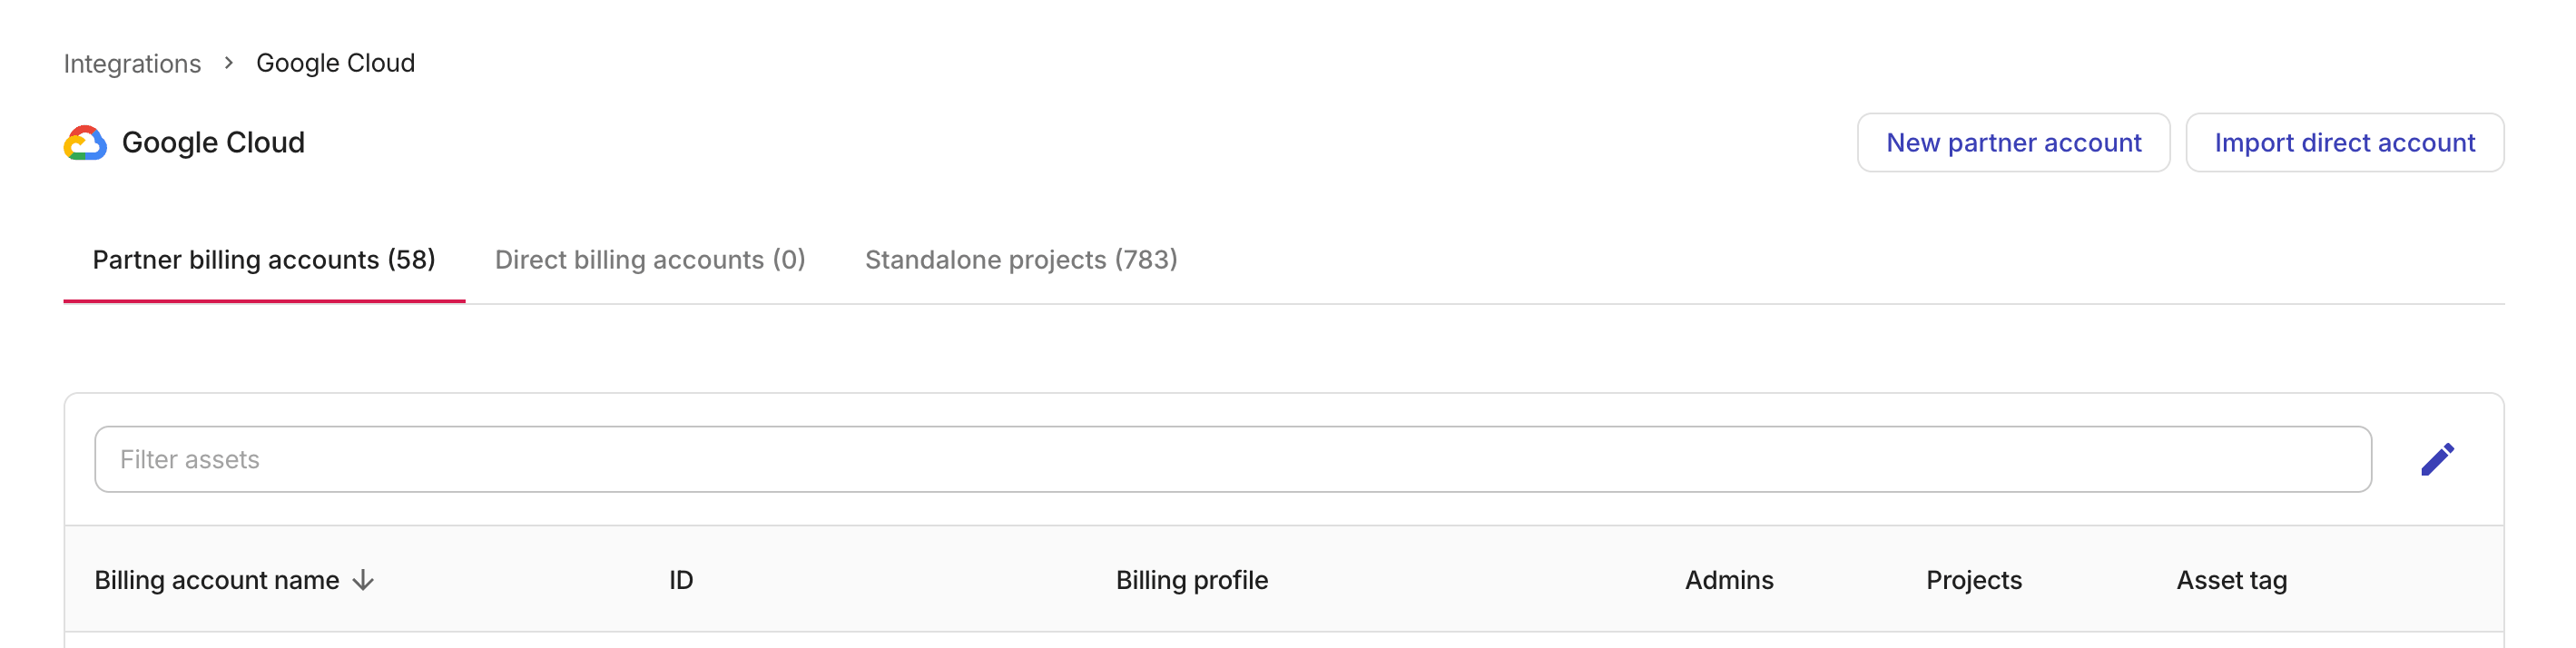2576x648 pixels.
Task: Click the multicolored cloud icon in the header
Action: 86,142
